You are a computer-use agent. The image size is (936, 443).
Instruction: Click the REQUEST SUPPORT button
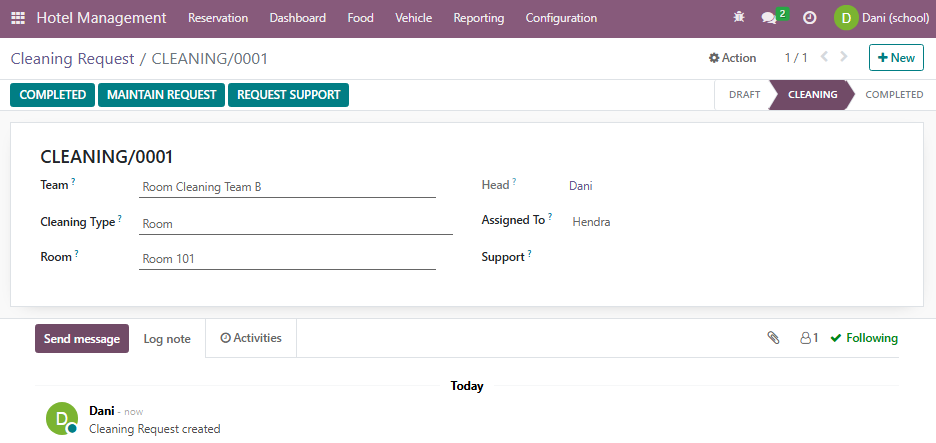(x=288, y=95)
